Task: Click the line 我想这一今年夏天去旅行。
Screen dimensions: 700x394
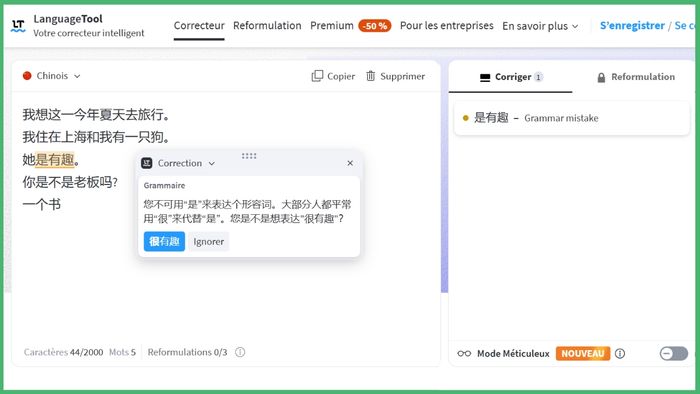Action: pos(96,115)
